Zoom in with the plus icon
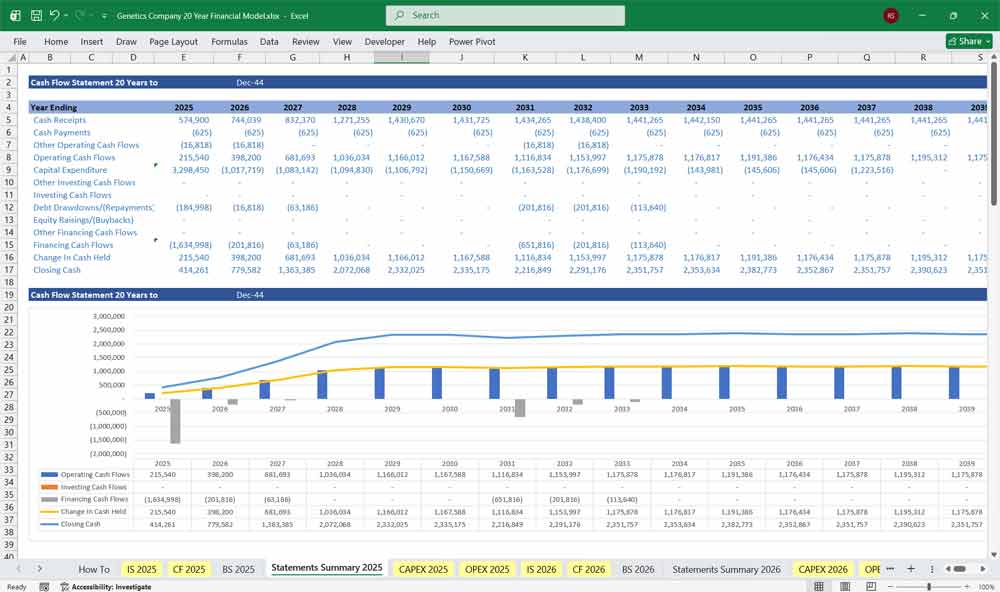The width and height of the screenshot is (1000, 592). tap(966, 586)
